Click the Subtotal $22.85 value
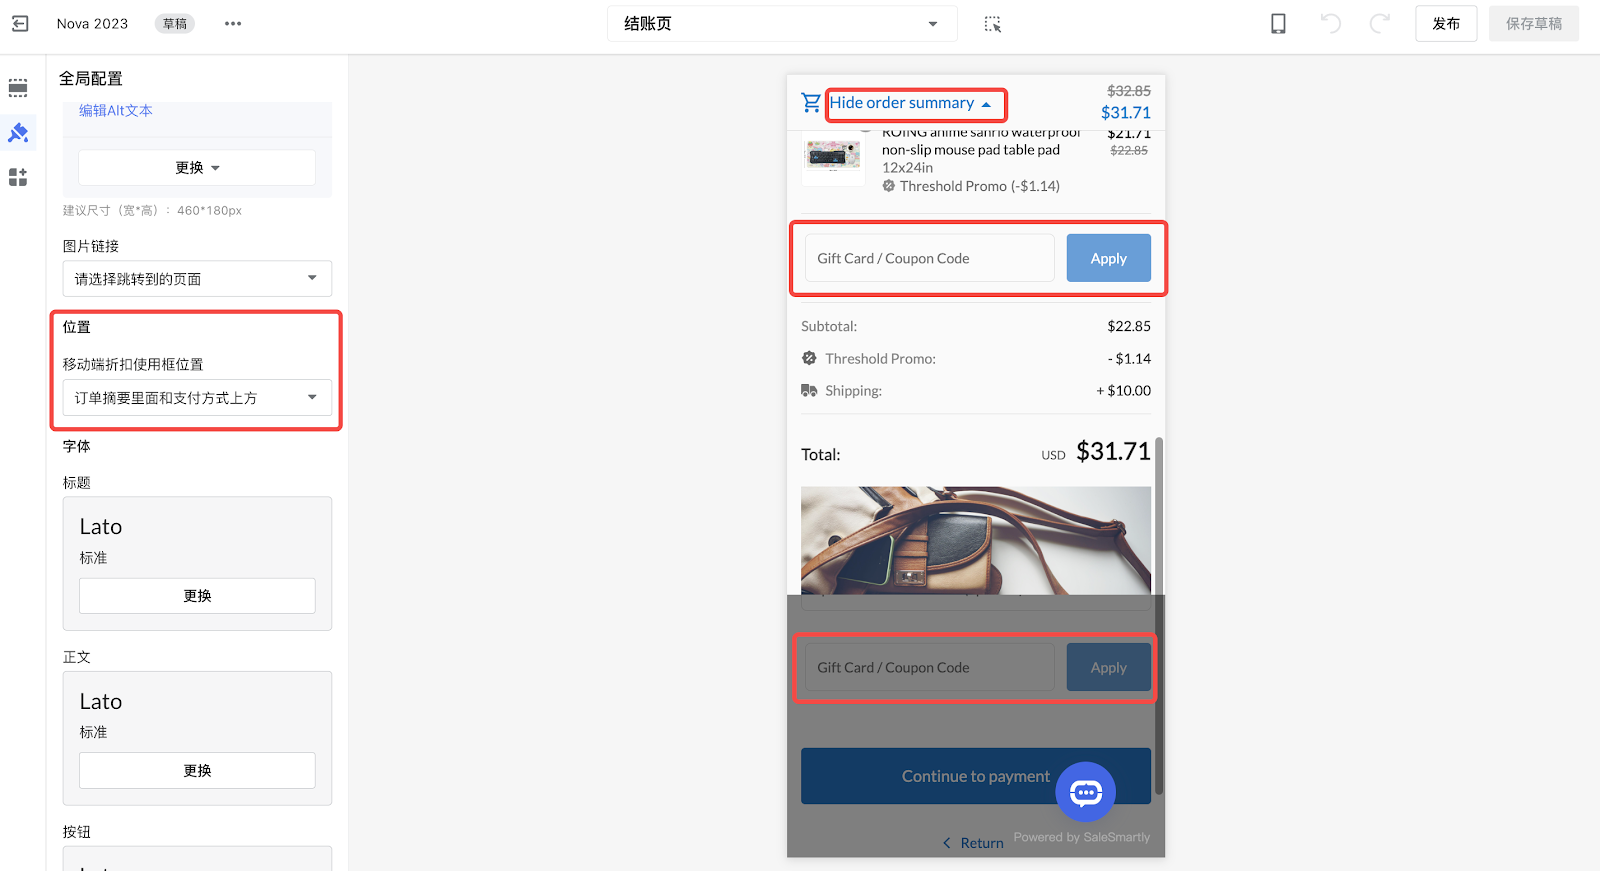 coord(1129,326)
